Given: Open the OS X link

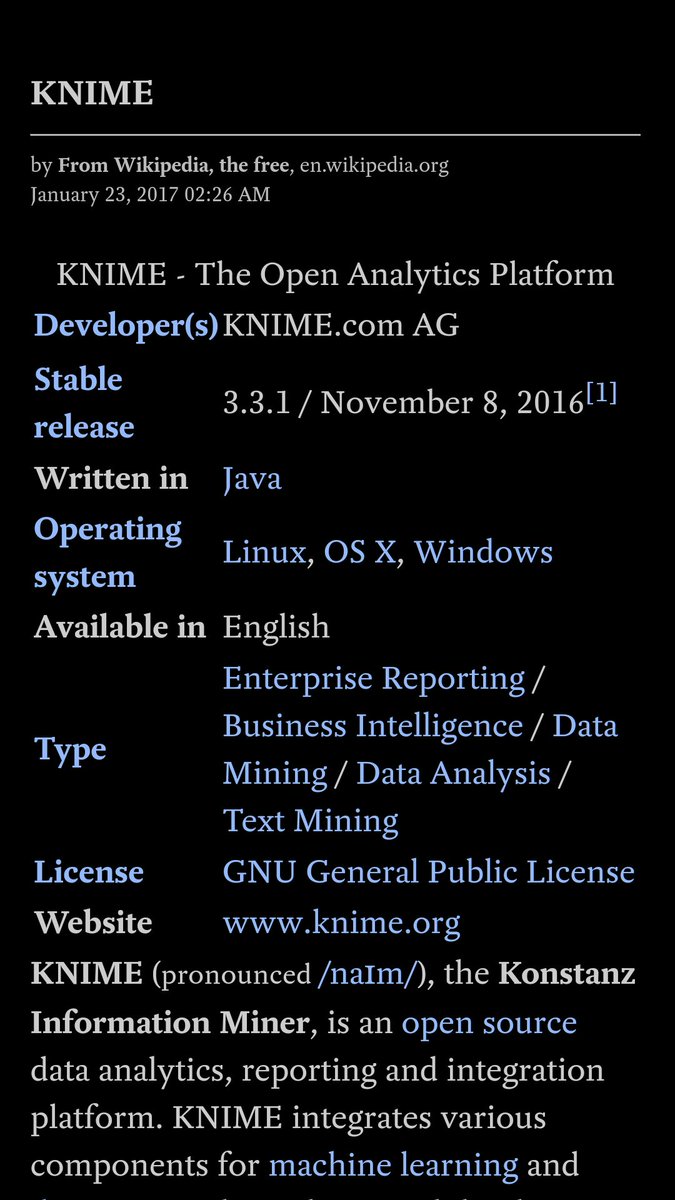Looking at the screenshot, I should coord(360,552).
